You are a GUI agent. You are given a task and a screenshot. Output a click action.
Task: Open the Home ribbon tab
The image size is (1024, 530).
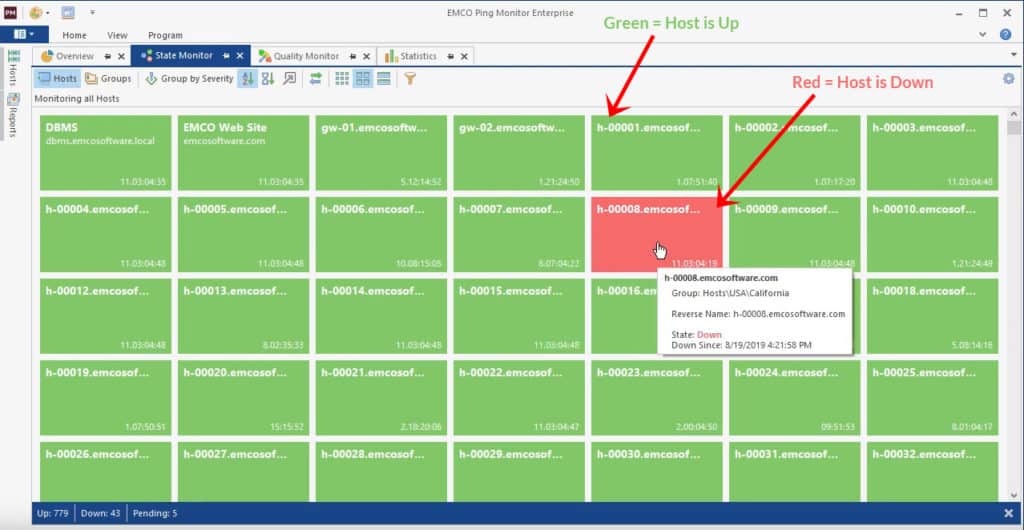coord(74,35)
